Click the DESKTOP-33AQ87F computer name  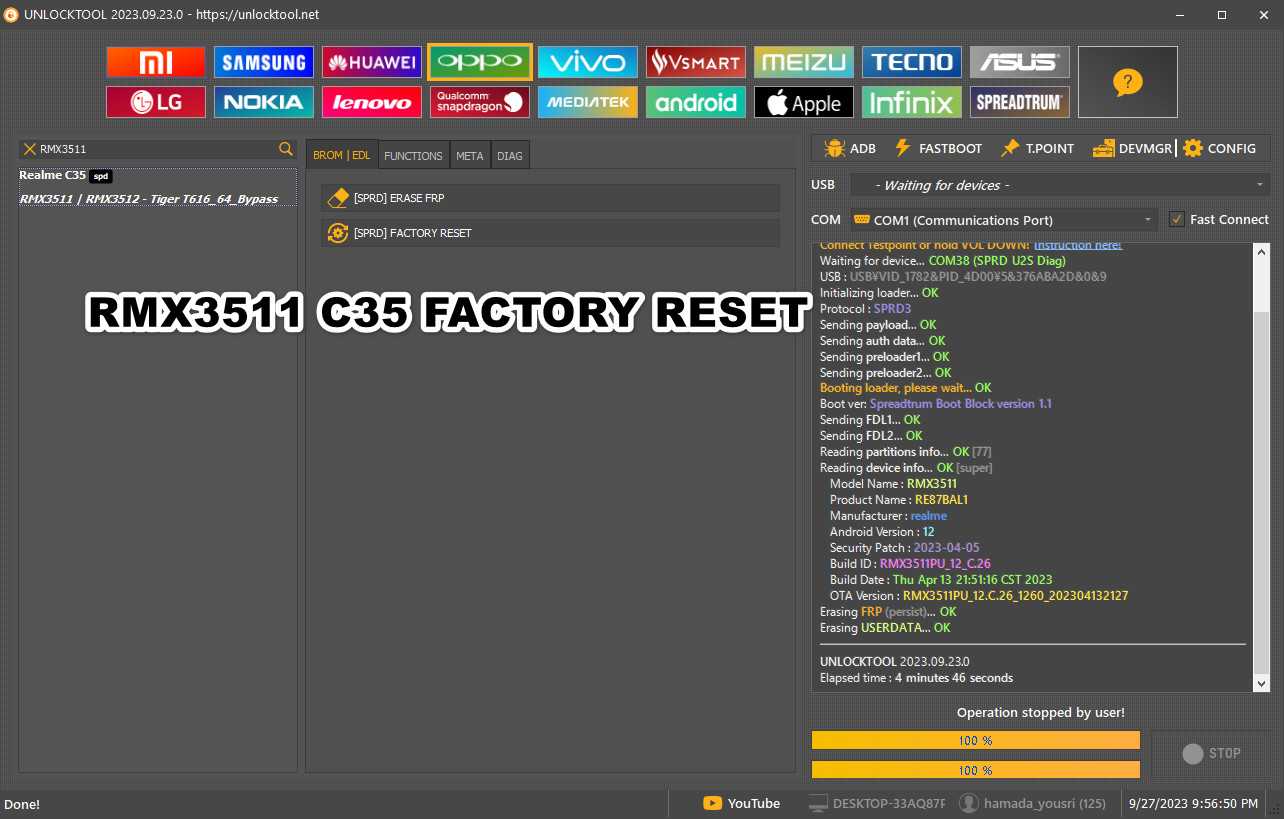(x=876, y=803)
